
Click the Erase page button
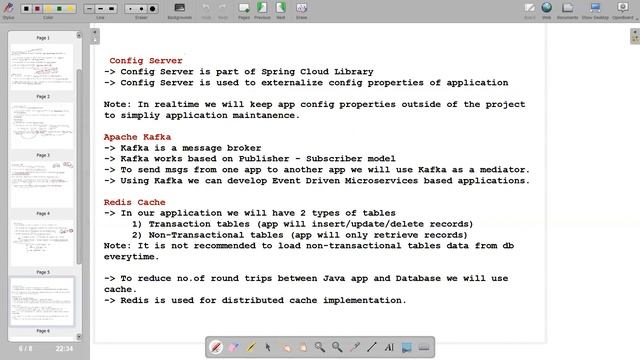coord(302,11)
